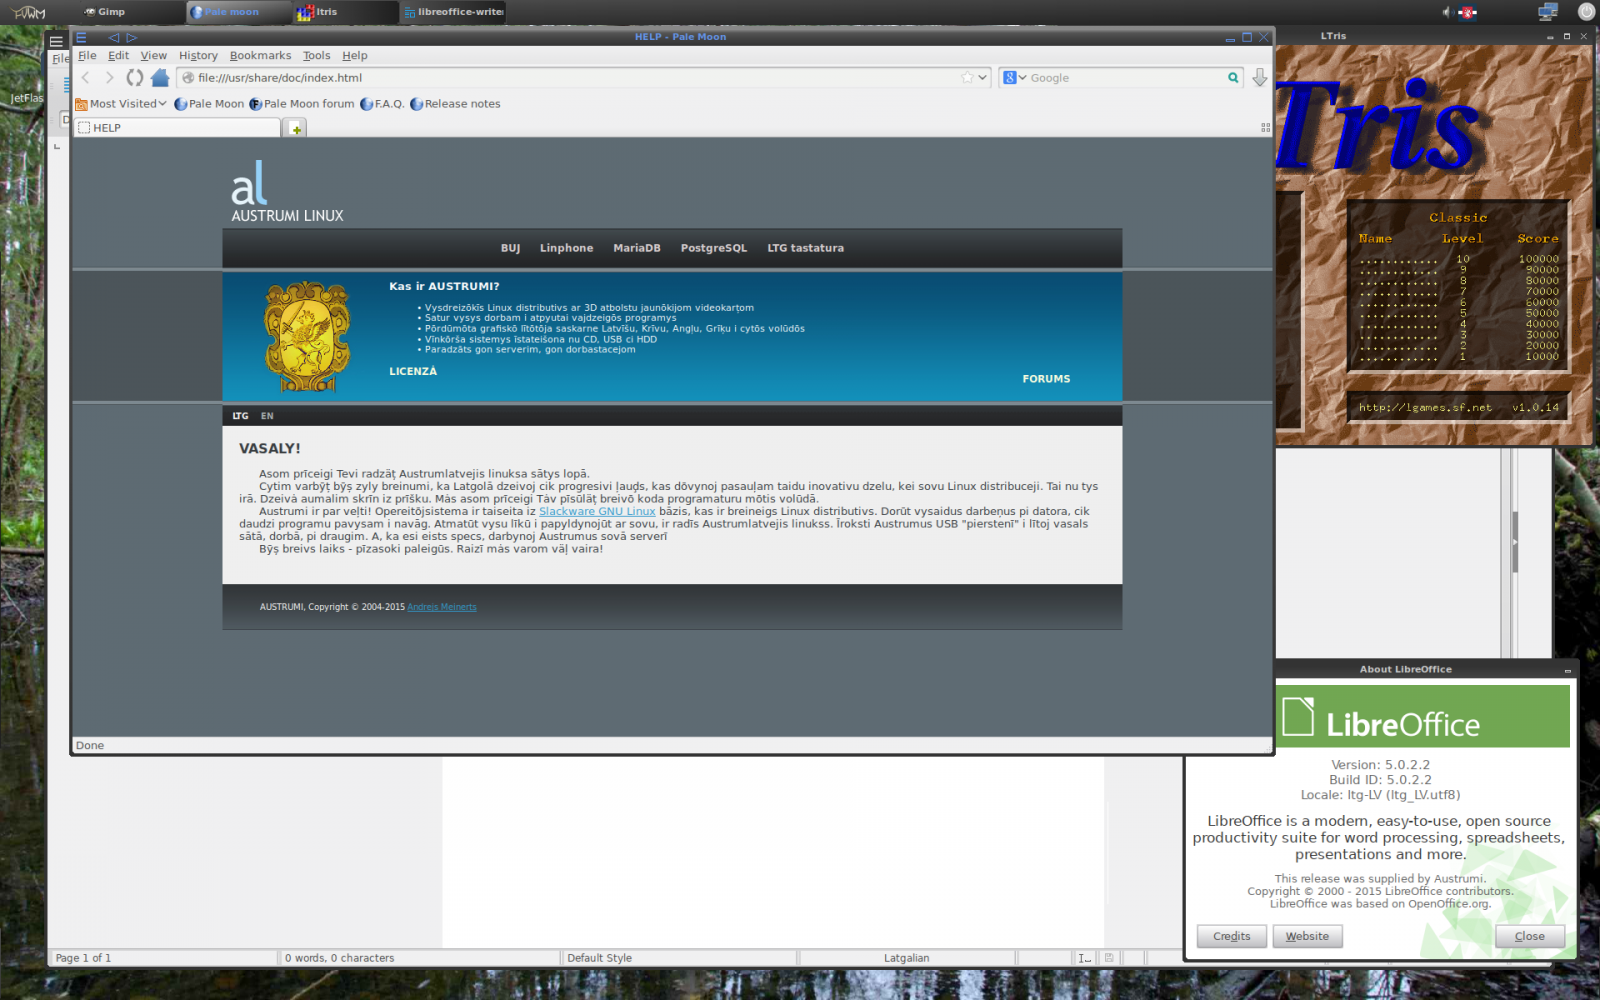
Task: Follow the Slackware GNU Linux link
Action: pyautogui.click(x=597, y=511)
